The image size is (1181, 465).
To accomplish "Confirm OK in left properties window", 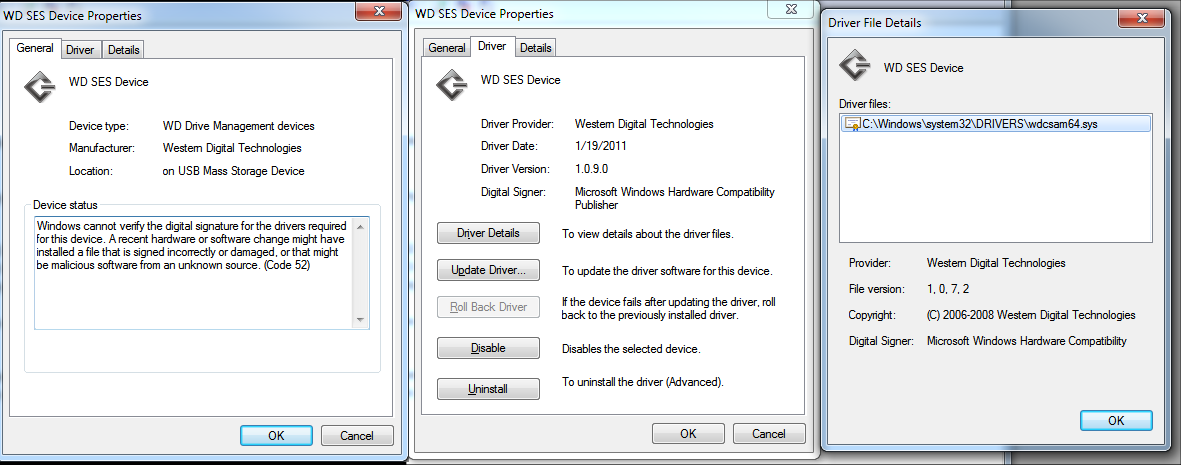I will (276, 436).
